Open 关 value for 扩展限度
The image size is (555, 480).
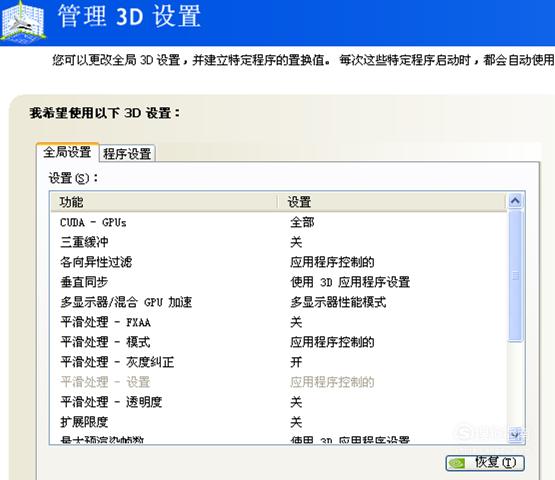tap(296, 422)
